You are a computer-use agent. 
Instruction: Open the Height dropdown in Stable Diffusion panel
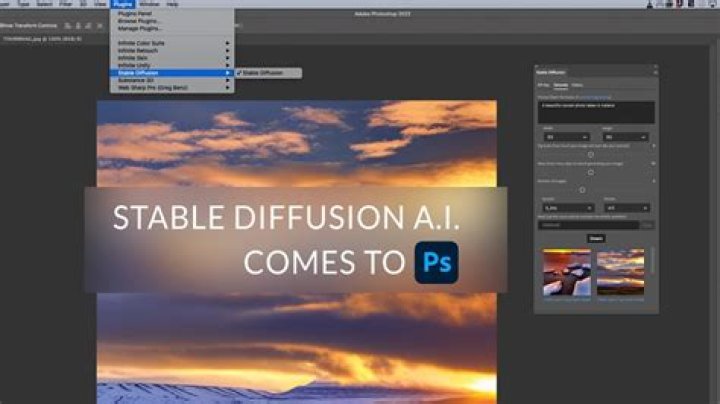coord(624,137)
